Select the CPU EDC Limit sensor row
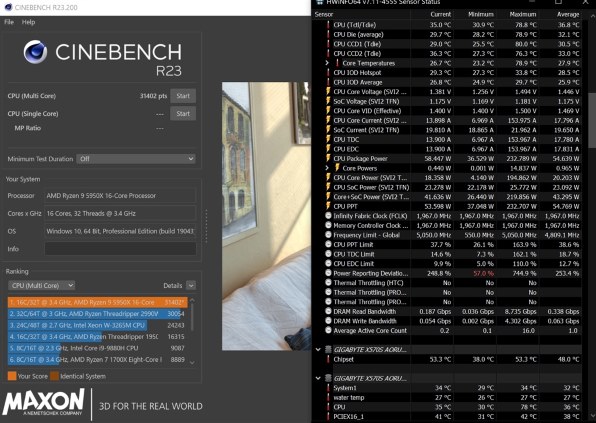The image size is (596, 423). 447,263
